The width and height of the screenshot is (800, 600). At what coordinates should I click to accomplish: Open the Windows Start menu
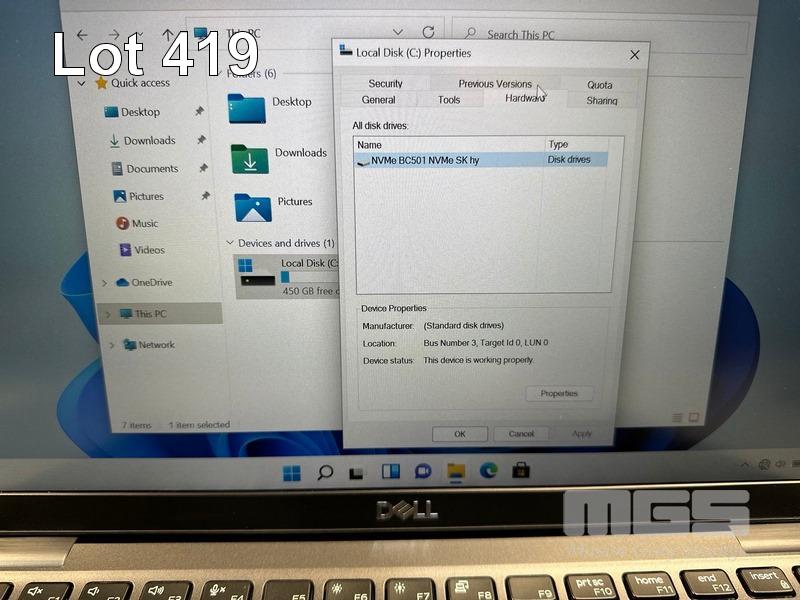(292, 471)
